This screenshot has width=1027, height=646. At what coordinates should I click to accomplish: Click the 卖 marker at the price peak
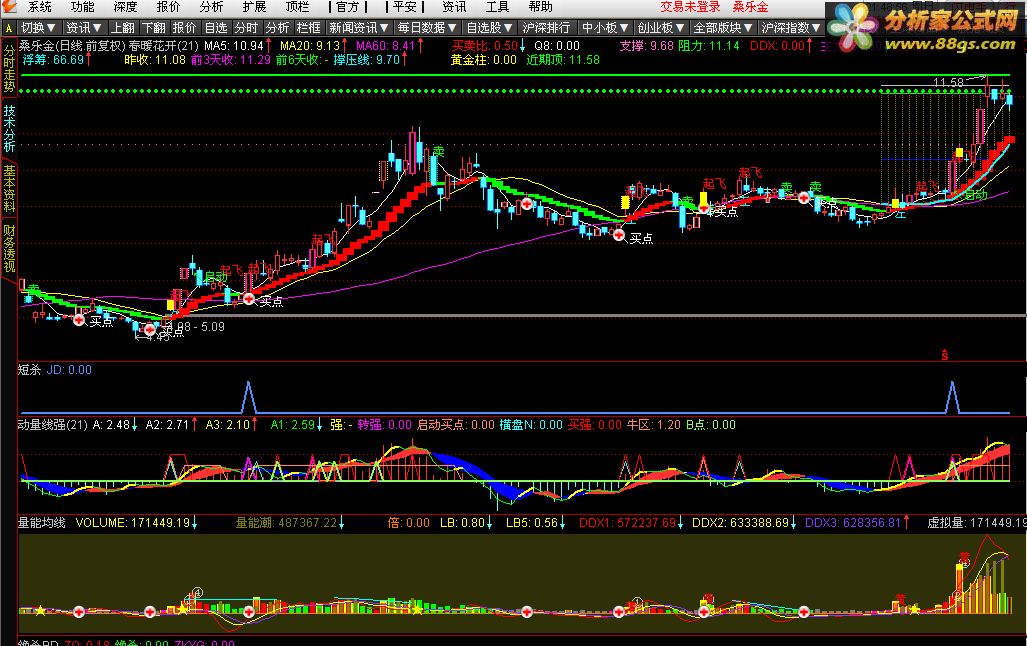[x=438, y=152]
